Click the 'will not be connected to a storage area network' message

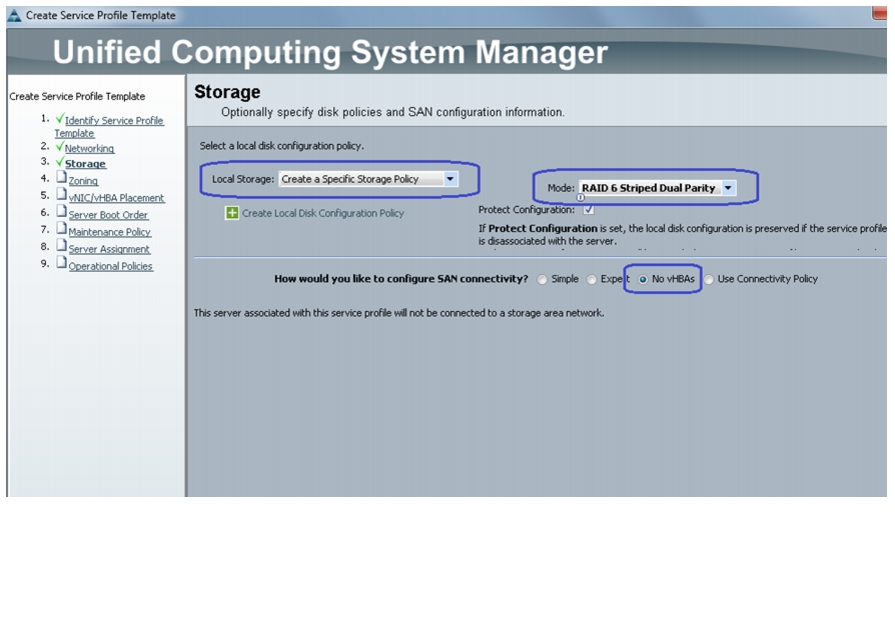click(x=399, y=313)
